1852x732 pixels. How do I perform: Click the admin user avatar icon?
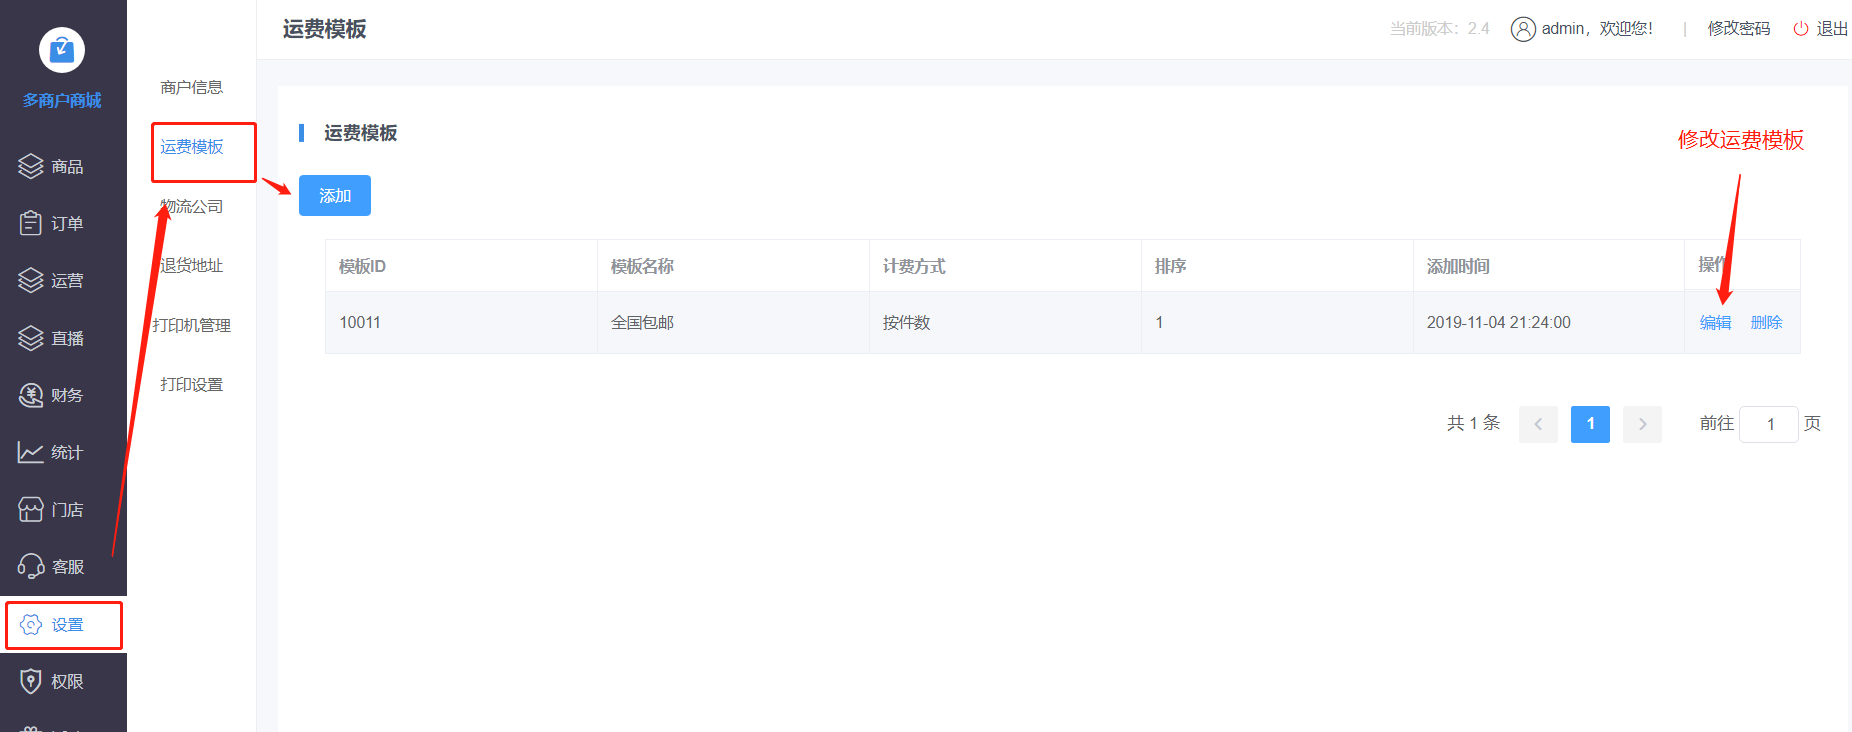click(x=1523, y=29)
